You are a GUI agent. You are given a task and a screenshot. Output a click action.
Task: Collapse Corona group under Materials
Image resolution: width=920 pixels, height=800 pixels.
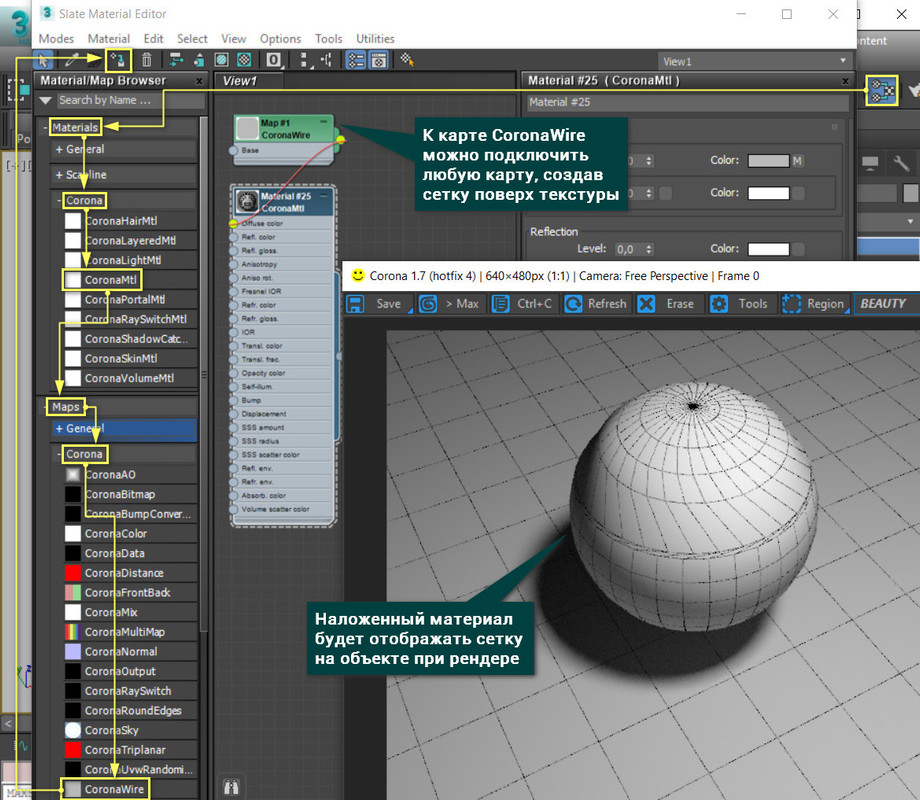pyautogui.click(x=59, y=201)
